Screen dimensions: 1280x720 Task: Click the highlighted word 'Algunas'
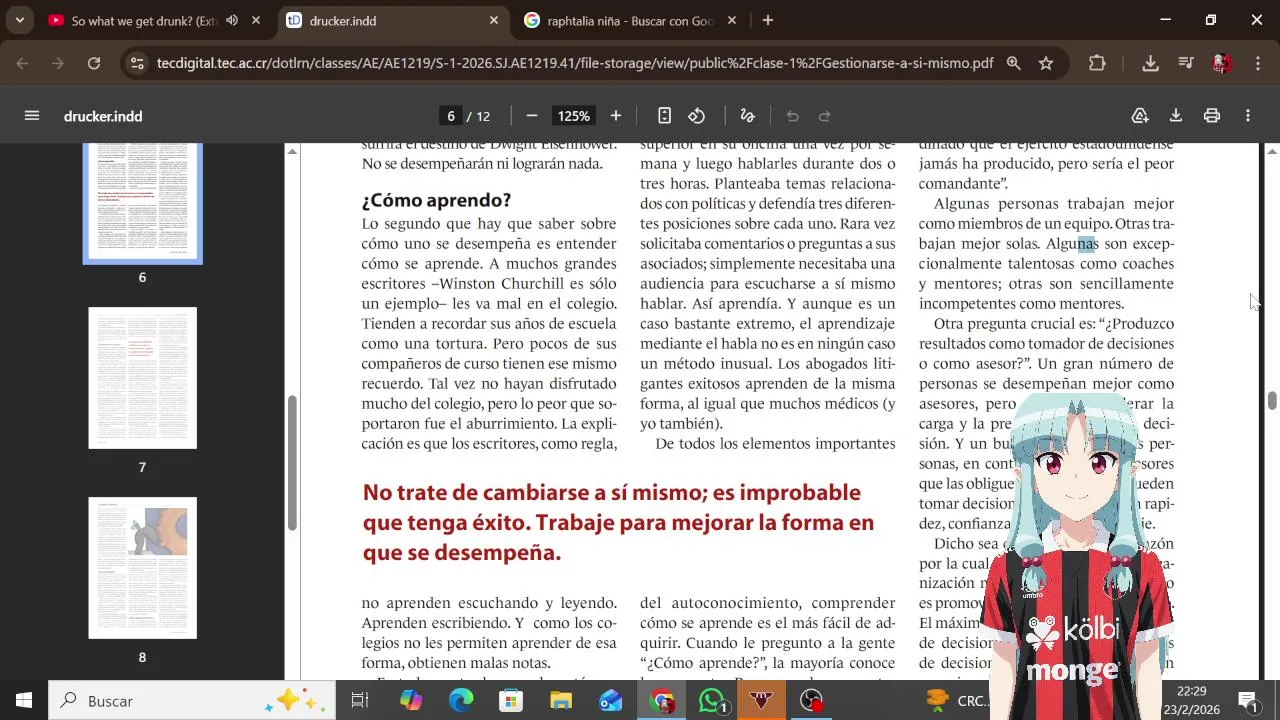(1072, 244)
